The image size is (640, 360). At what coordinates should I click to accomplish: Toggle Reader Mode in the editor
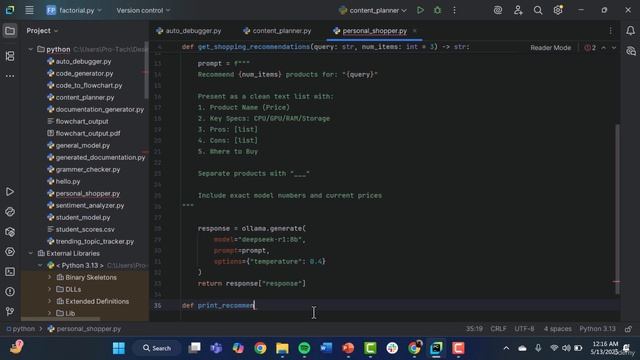click(x=551, y=48)
